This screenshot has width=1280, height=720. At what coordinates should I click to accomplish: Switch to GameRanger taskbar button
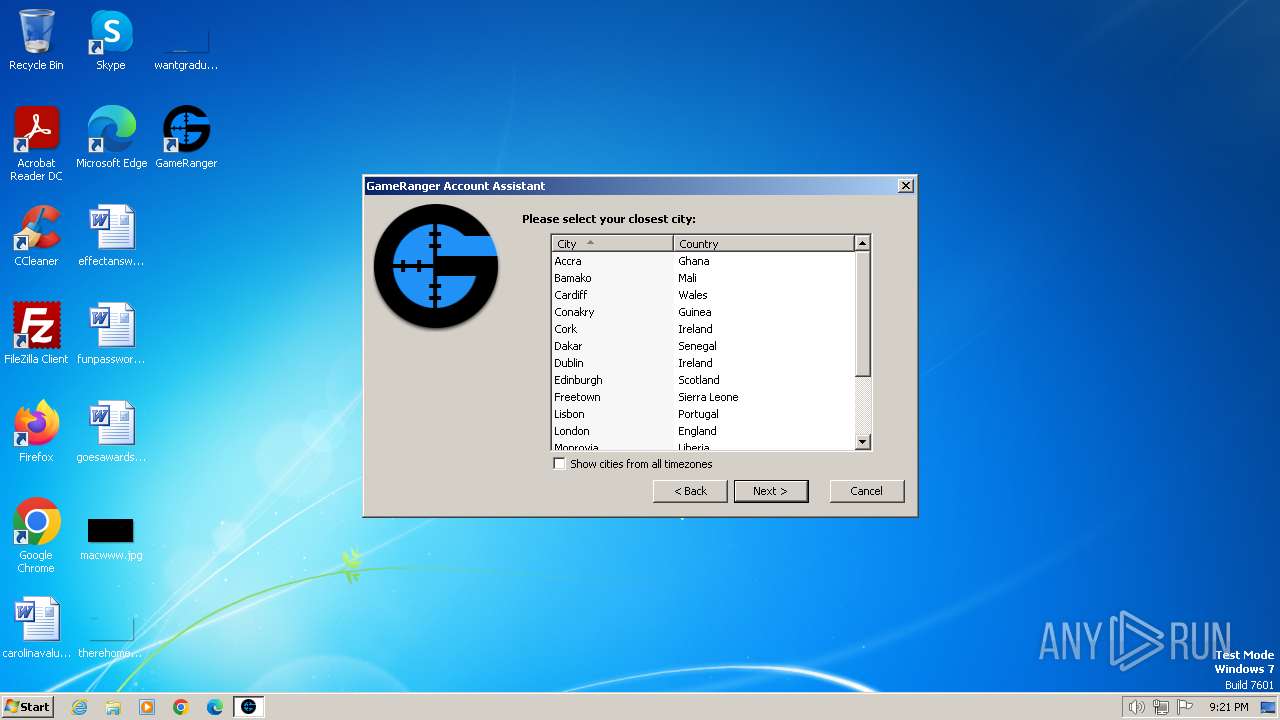pyautogui.click(x=249, y=707)
